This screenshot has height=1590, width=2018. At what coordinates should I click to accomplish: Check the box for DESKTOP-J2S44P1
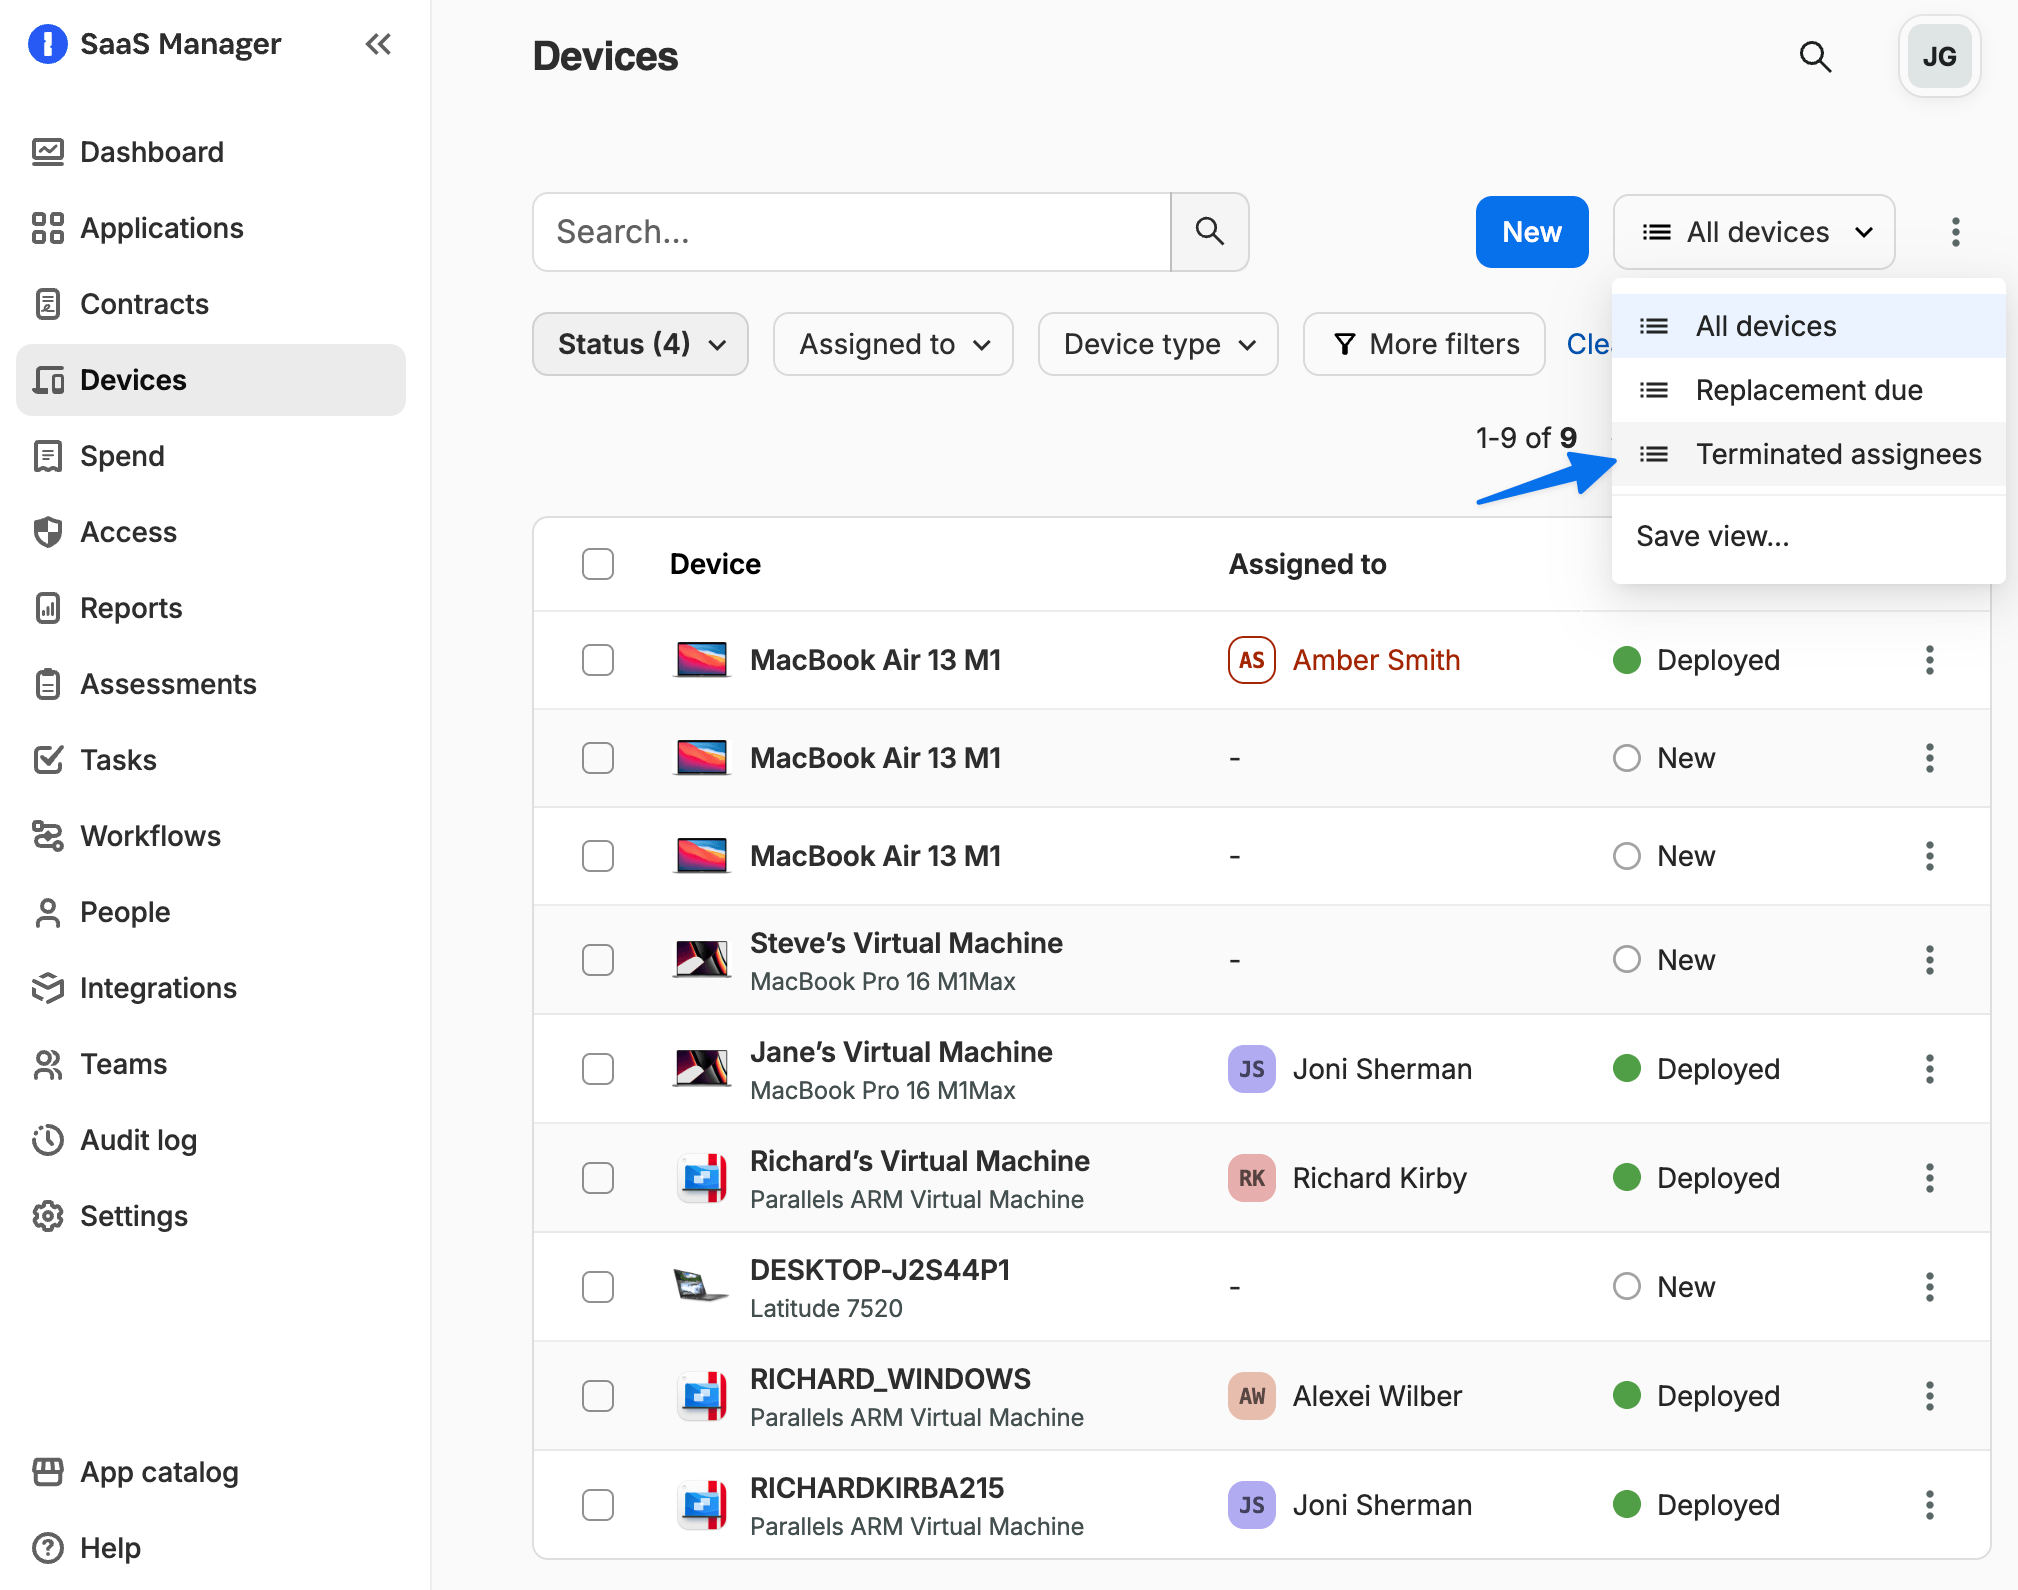click(598, 1287)
